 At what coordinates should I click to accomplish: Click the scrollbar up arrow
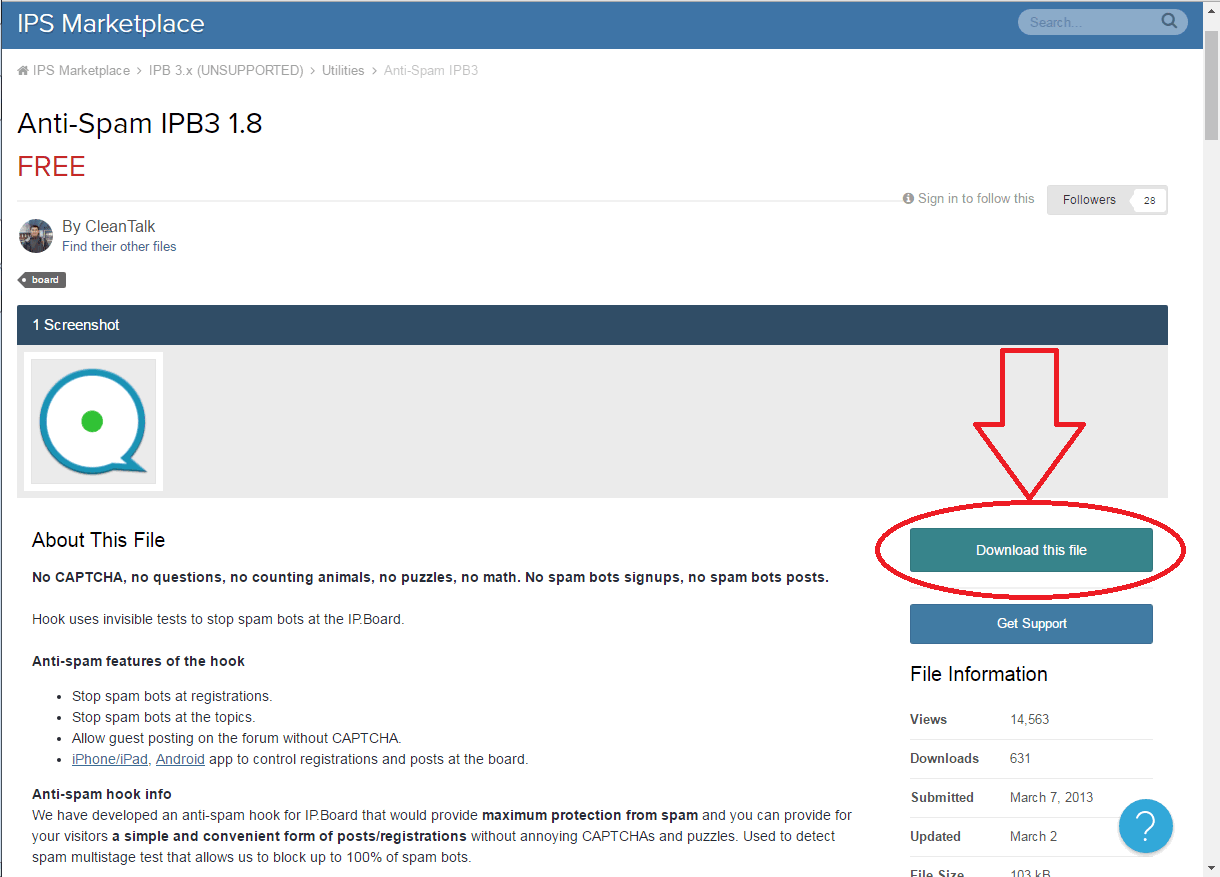pyautogui.click(x=1211, y=10)
